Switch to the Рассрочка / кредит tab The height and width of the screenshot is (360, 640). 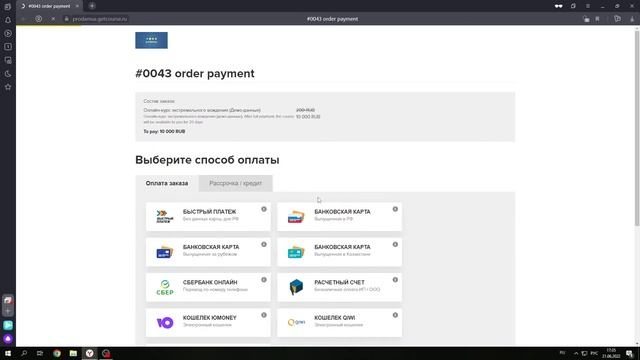(x=236, y=183)
